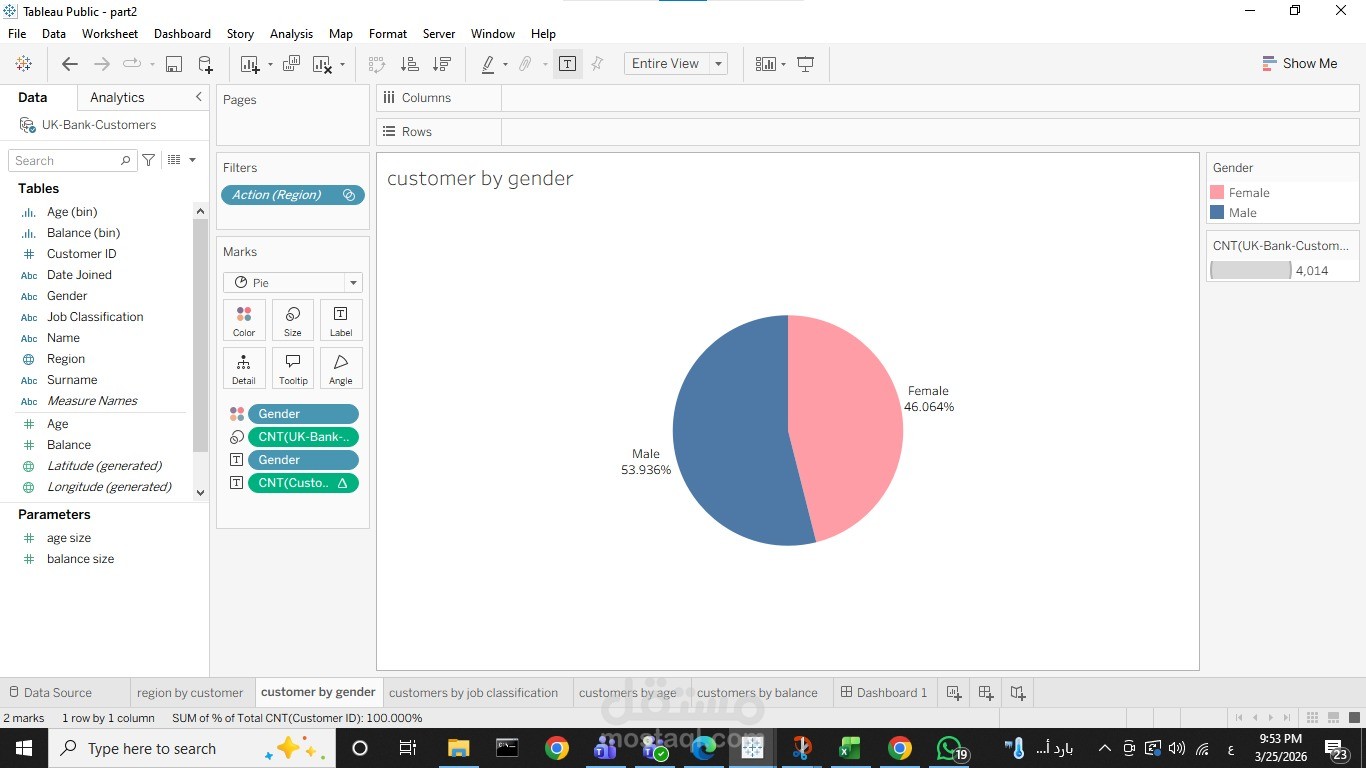Image resolution: width=1366 pixels, height=768 pixels.
Task: Click the Show/Hide Cards icon
Action: [x=766, y=64]
